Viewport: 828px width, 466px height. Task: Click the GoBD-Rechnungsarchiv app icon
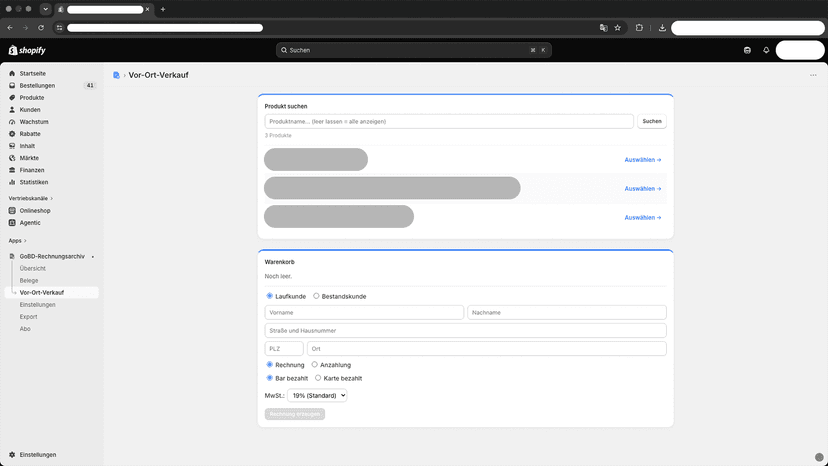click(12, 256)
